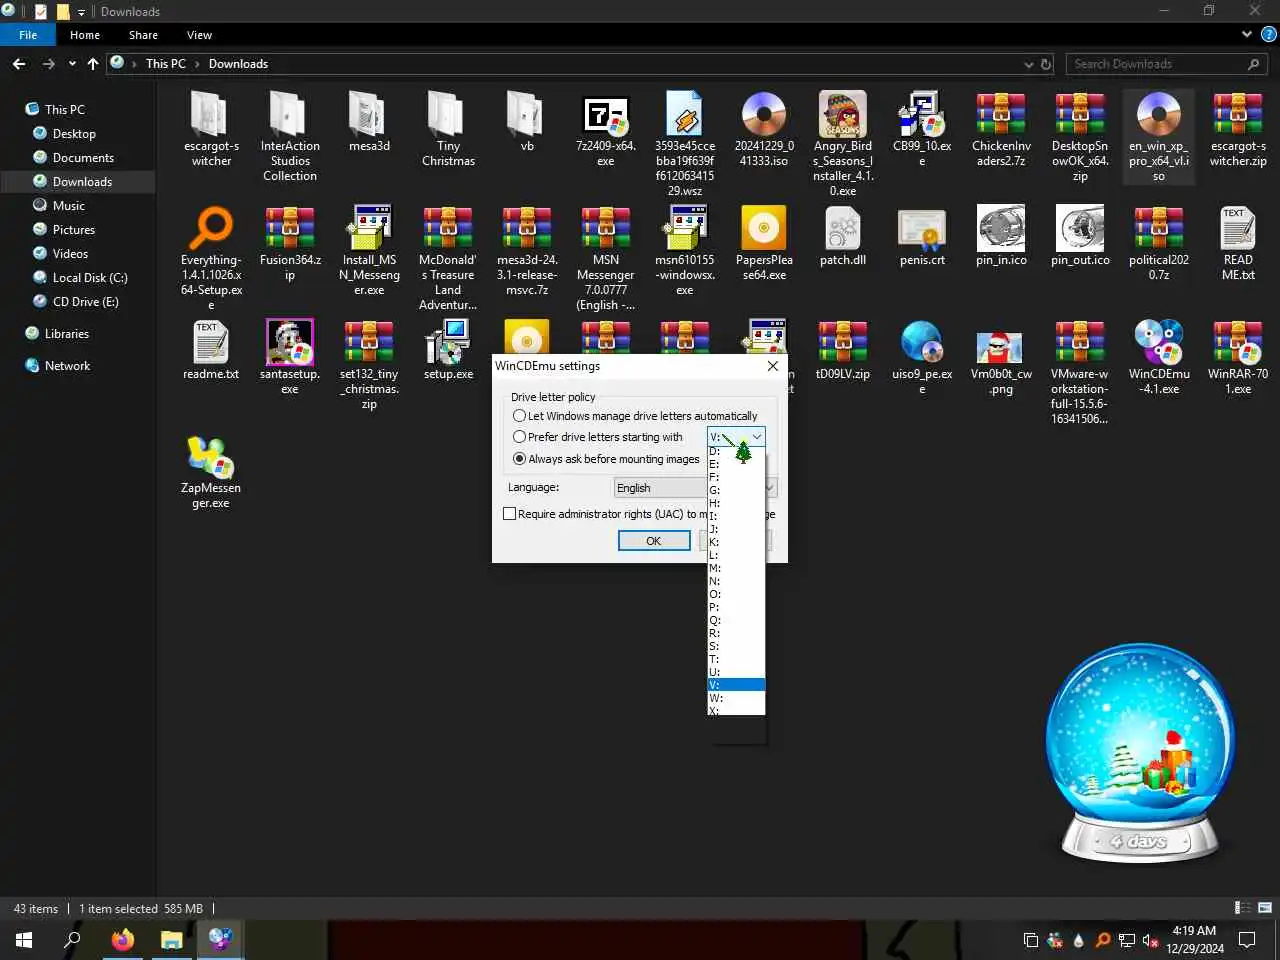Pick drive letter M: in dropdown list

(736, 568)
